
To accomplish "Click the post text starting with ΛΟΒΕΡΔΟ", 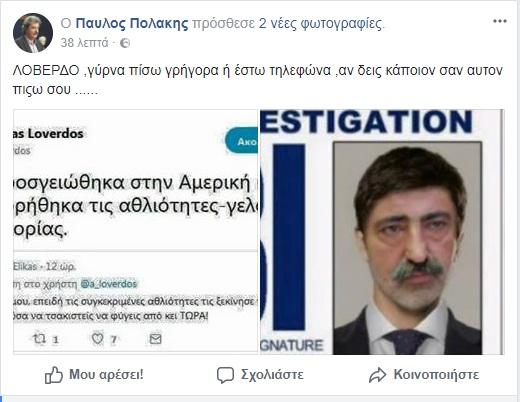I will pyautogui.click(x=257, y=80).
